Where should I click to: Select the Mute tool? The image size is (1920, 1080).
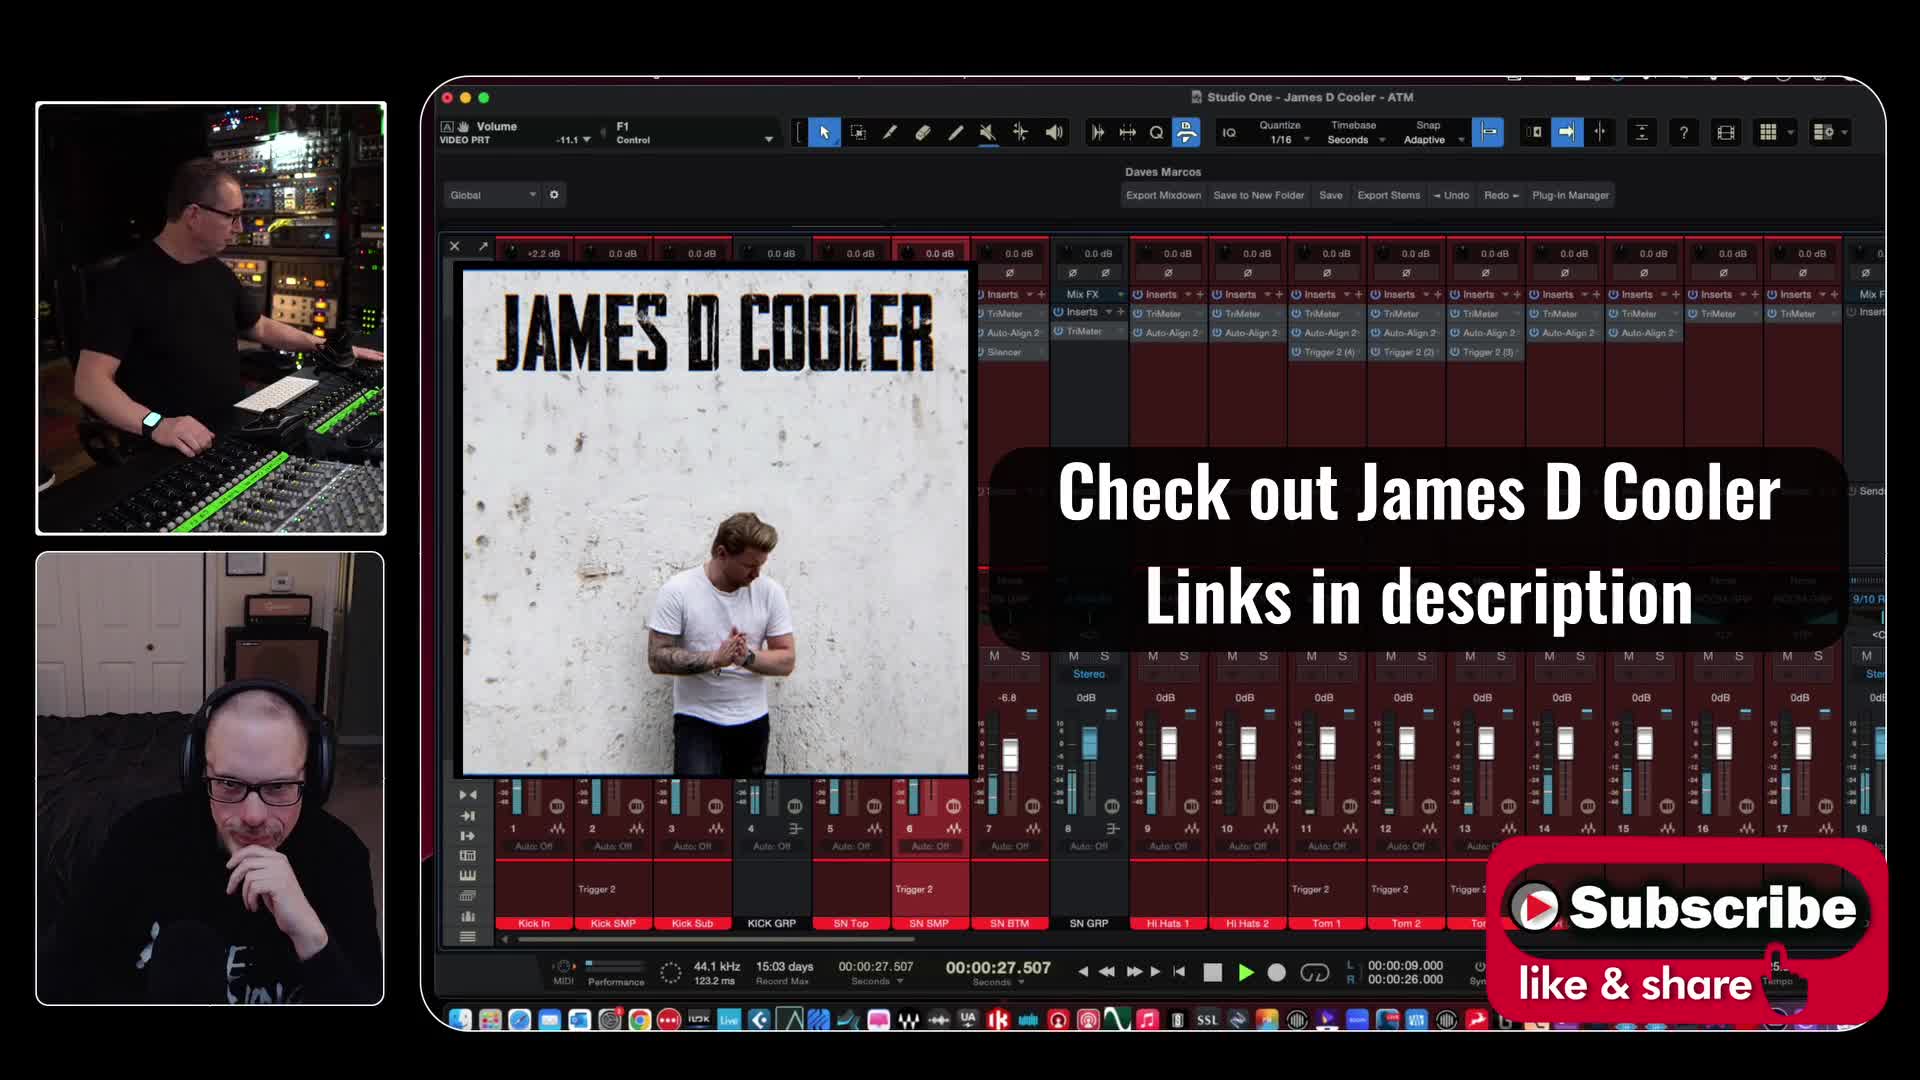coord(988,132)
